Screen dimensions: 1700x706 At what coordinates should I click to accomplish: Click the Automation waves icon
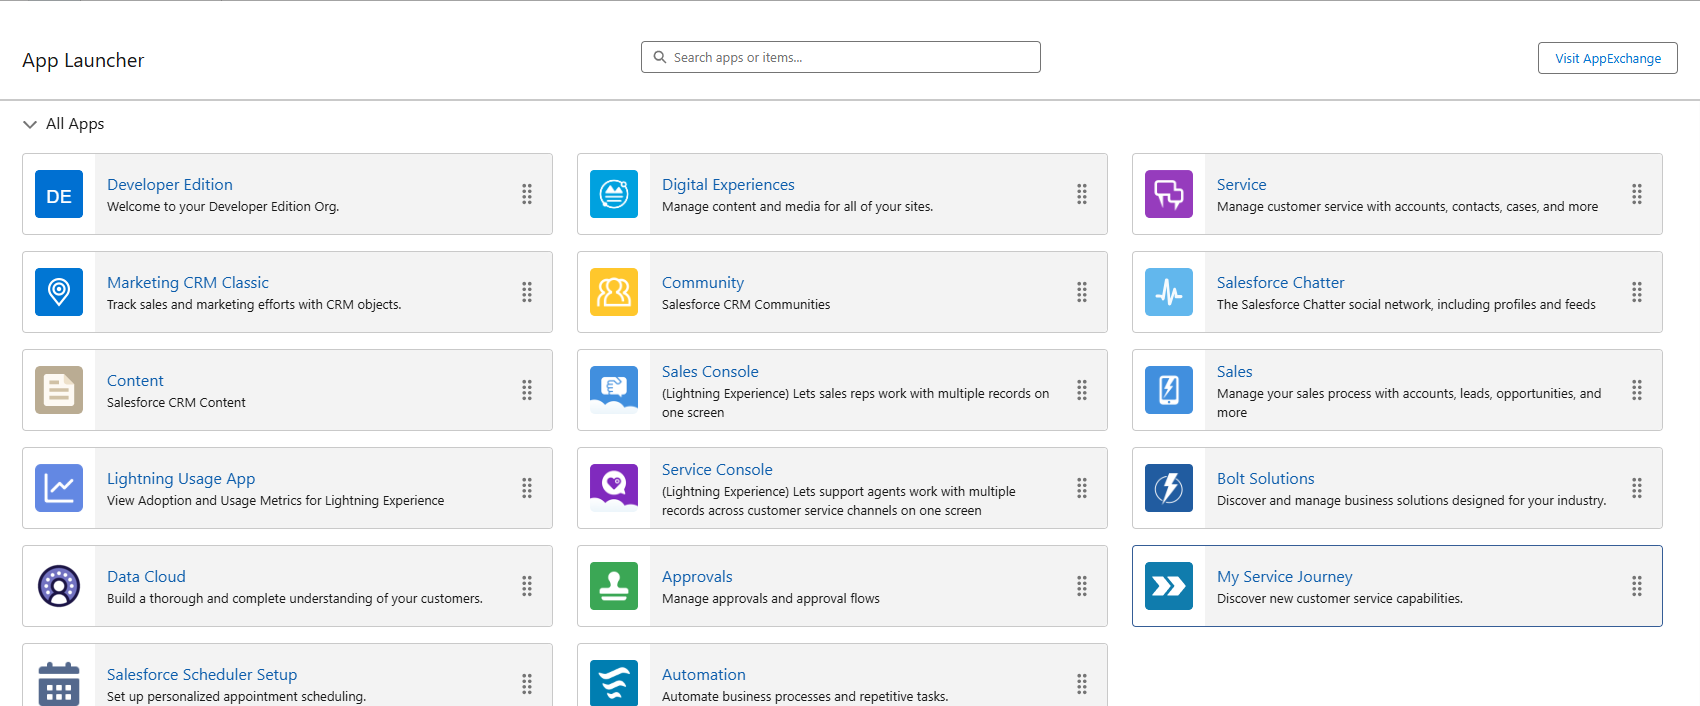tap(614, 683)
